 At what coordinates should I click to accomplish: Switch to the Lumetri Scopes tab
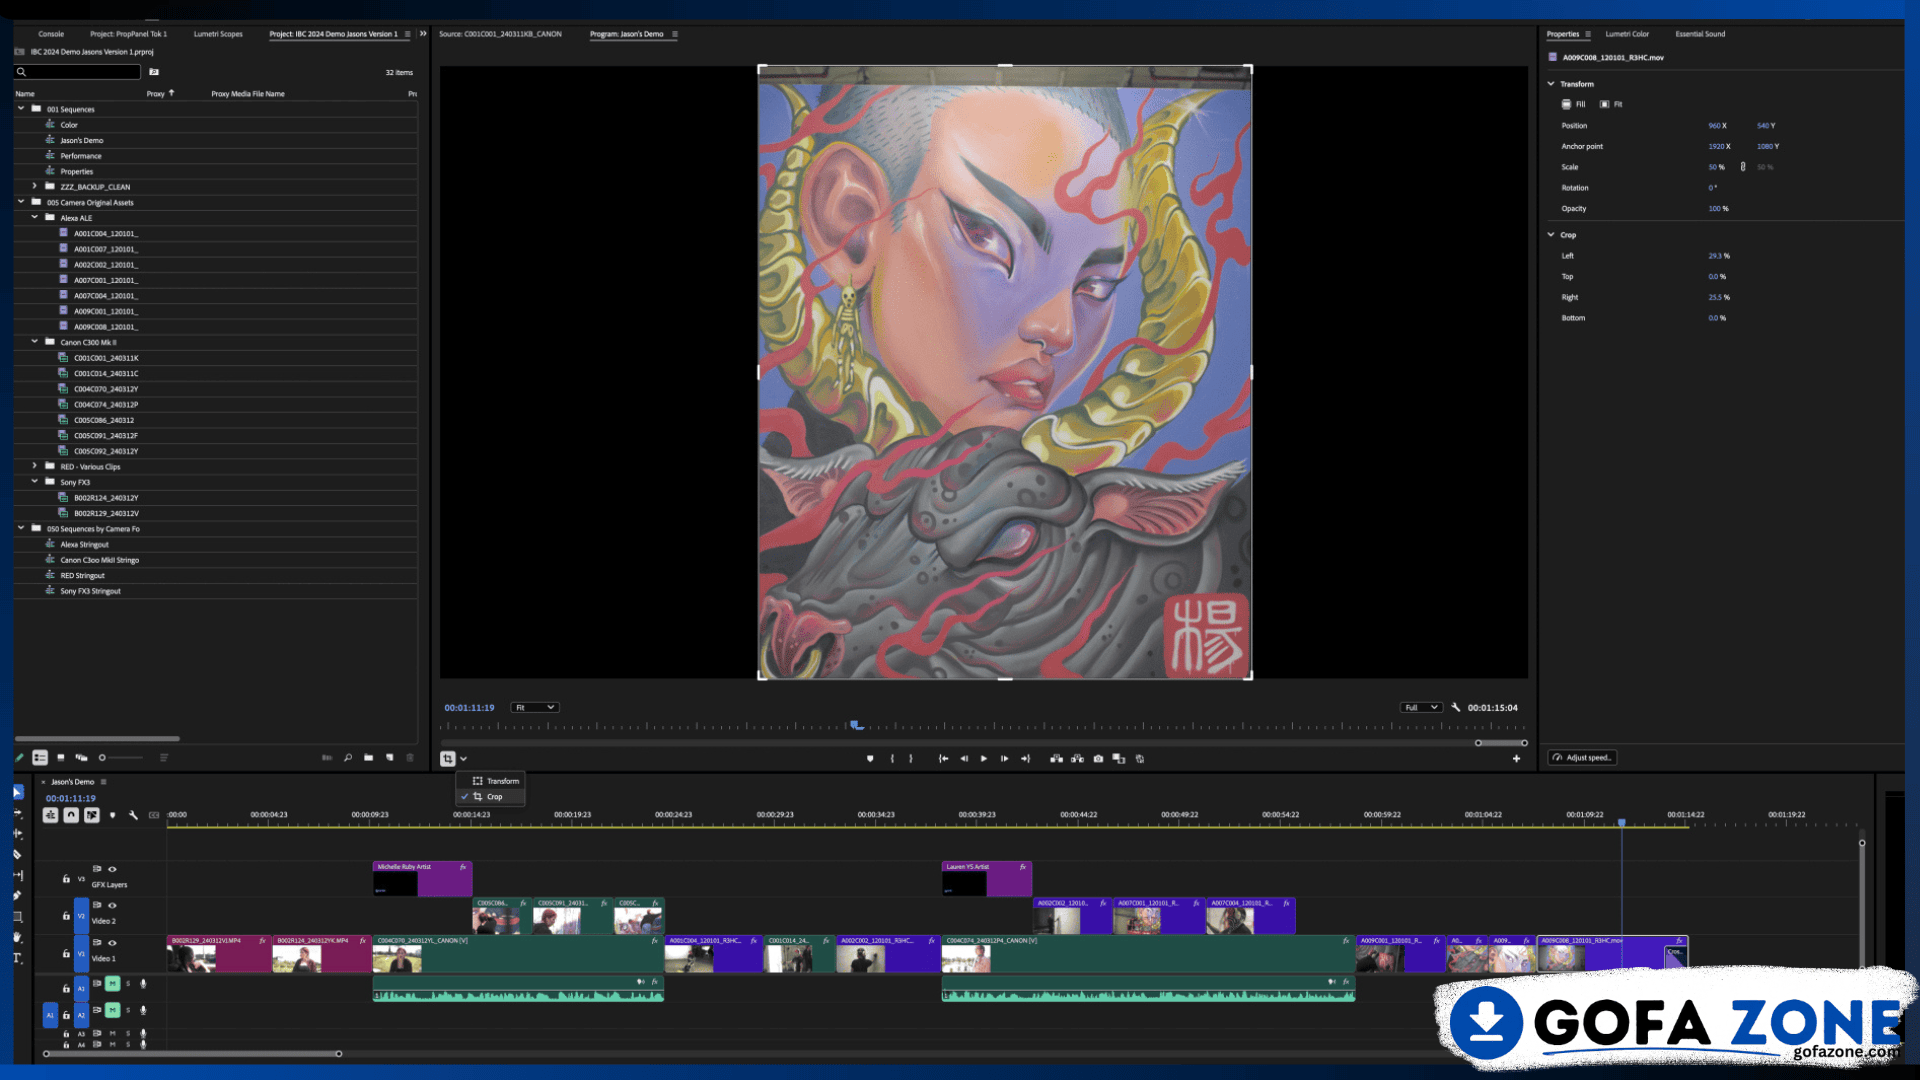pyautogui.click(x=218, y=34)
